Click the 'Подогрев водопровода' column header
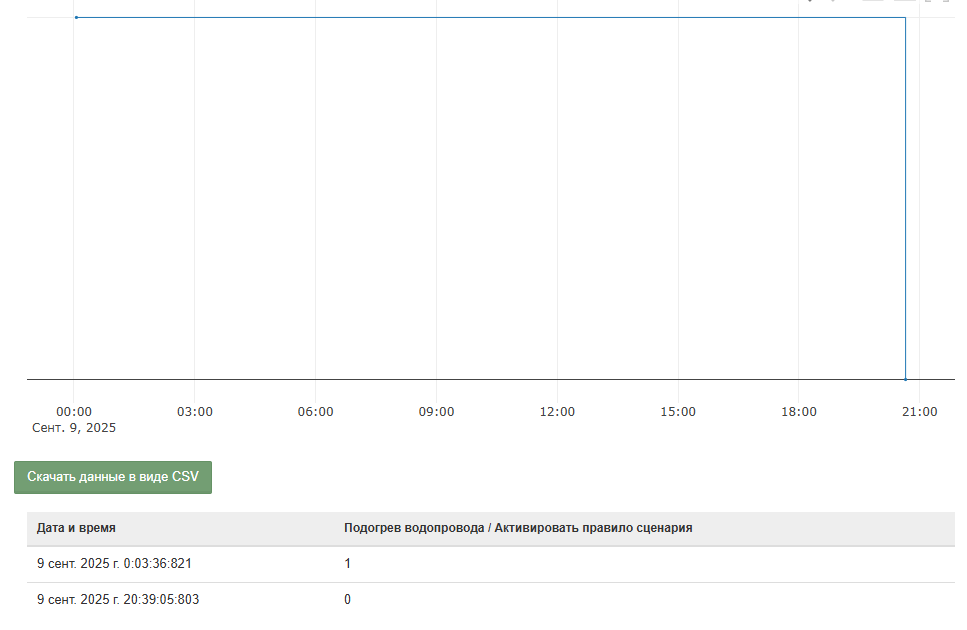967x630 pixels. pos(518,528)
